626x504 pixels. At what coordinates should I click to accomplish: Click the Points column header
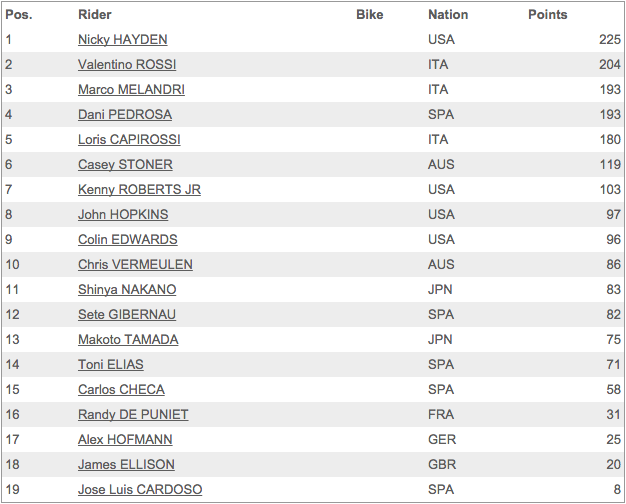(x=548, y=15)
